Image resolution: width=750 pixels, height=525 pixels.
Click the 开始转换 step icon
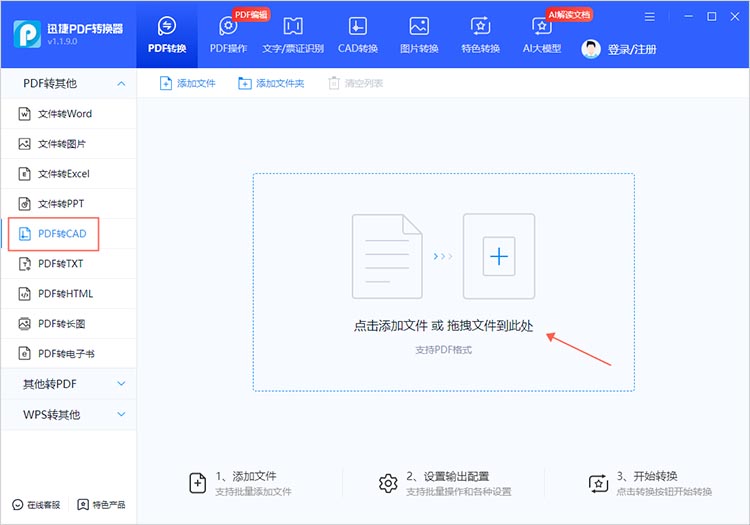coord(598,483)
